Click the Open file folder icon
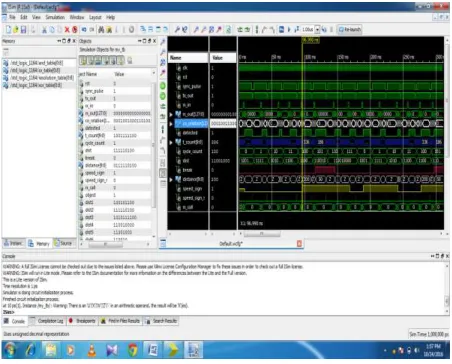Viewport: 452px width, 364px height. tap(16, 30)
